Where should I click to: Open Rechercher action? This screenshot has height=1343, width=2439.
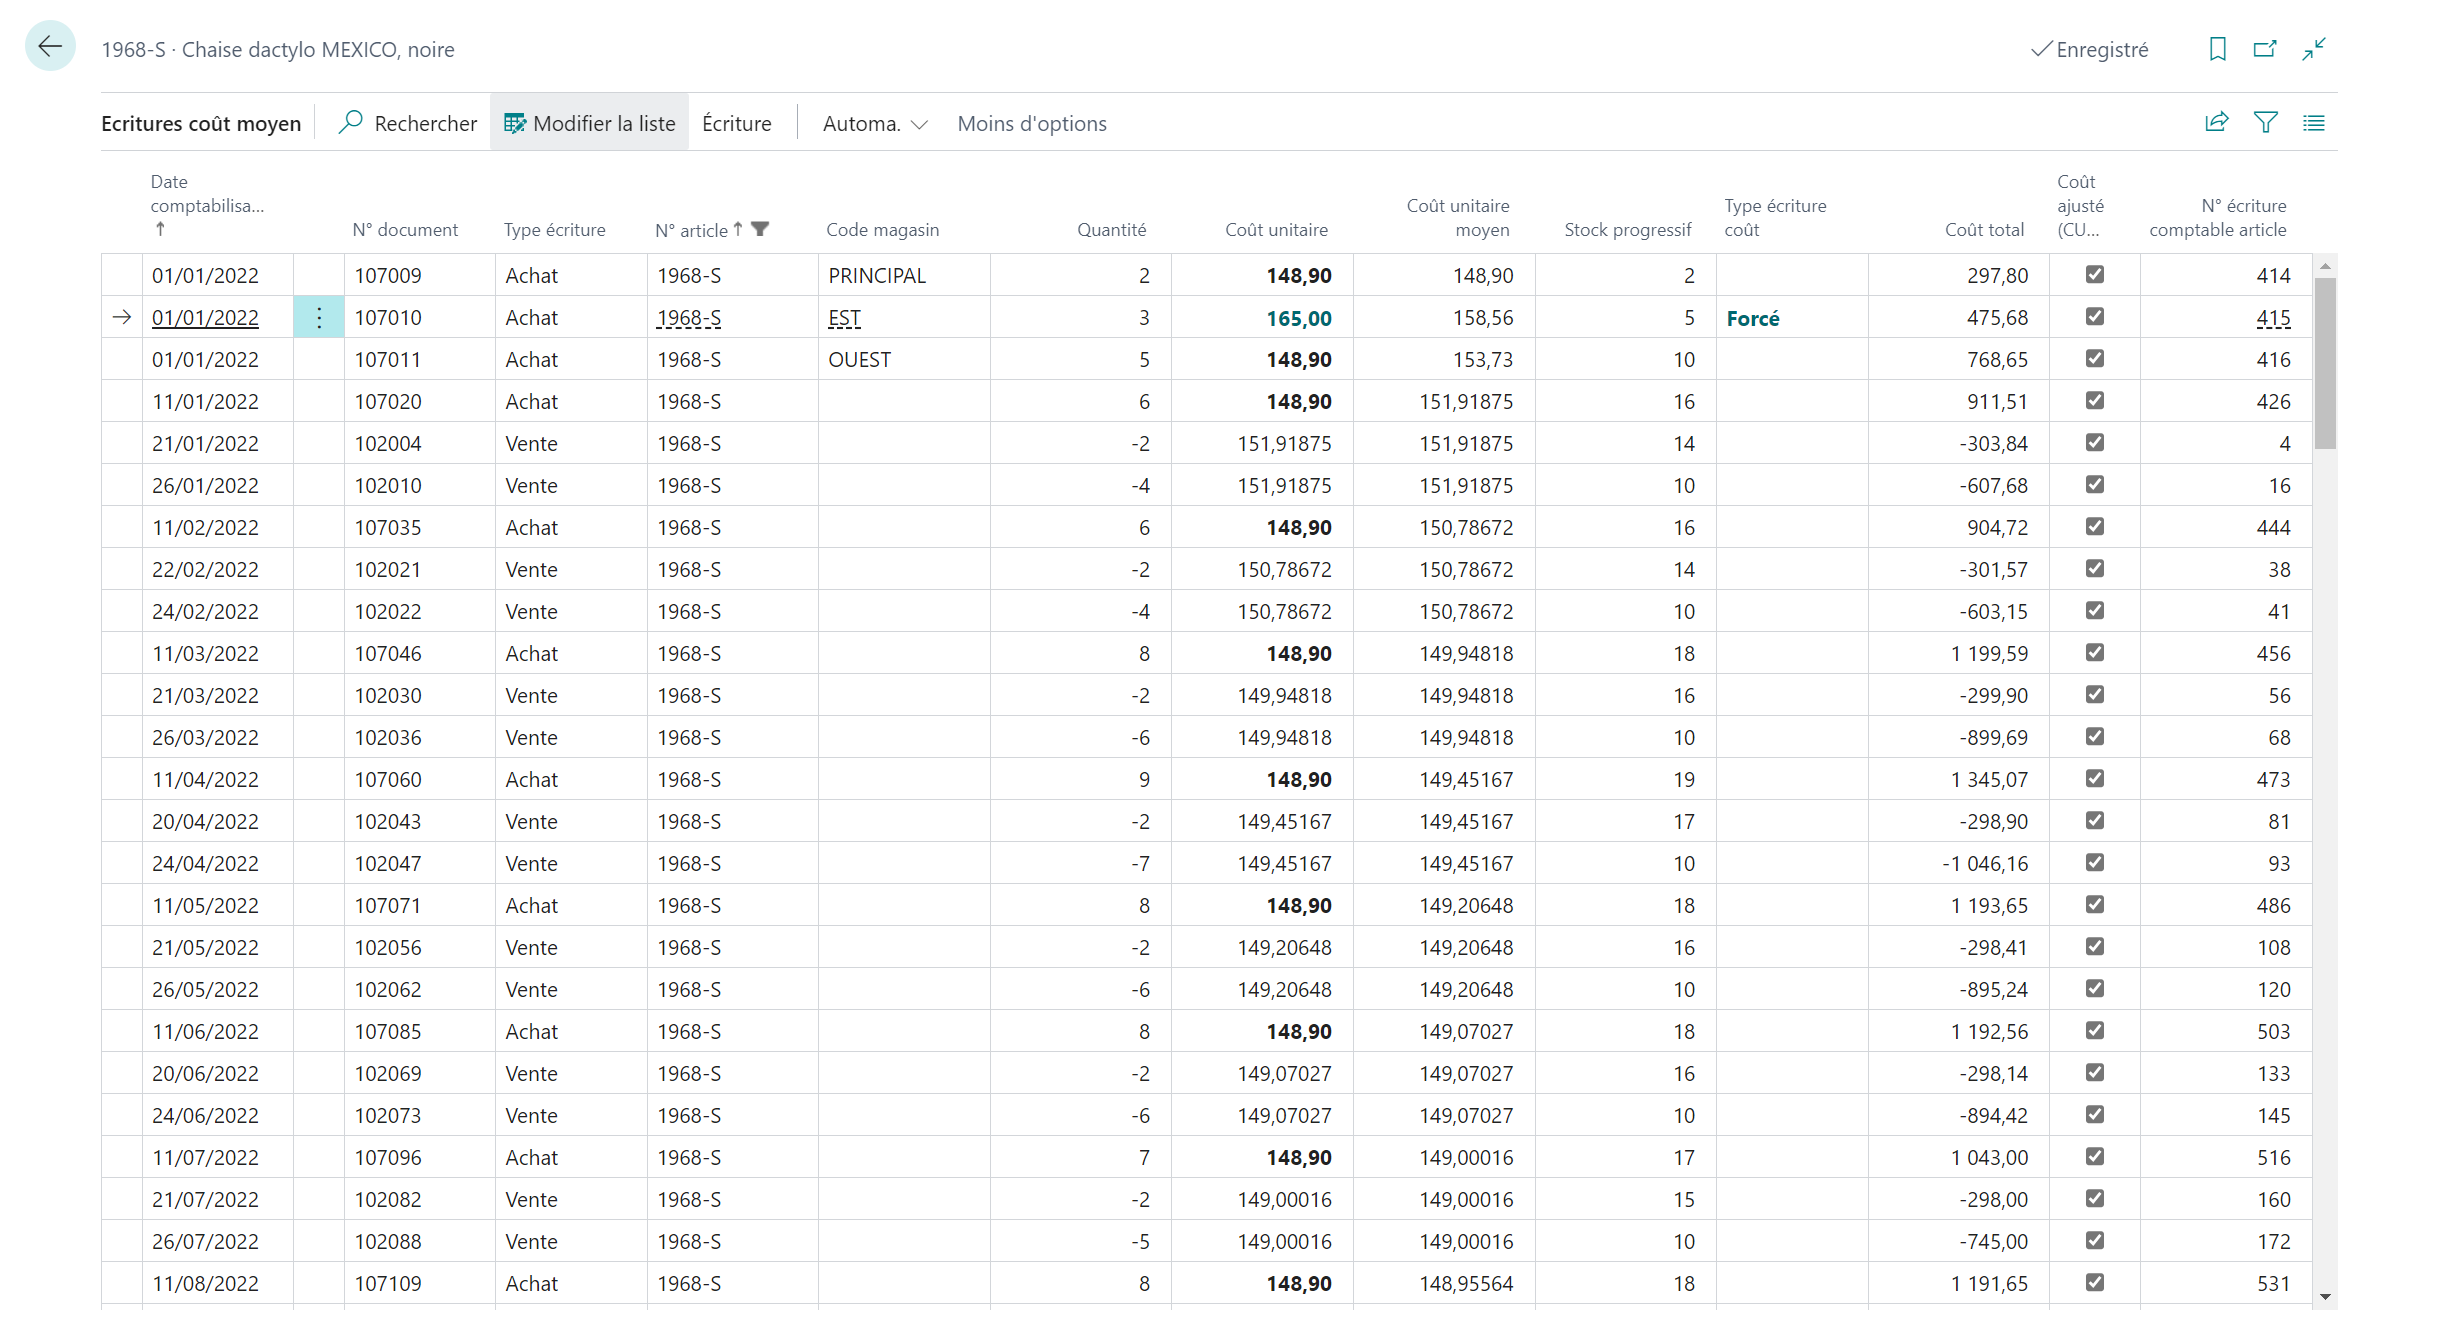click(x=408, y=123)
